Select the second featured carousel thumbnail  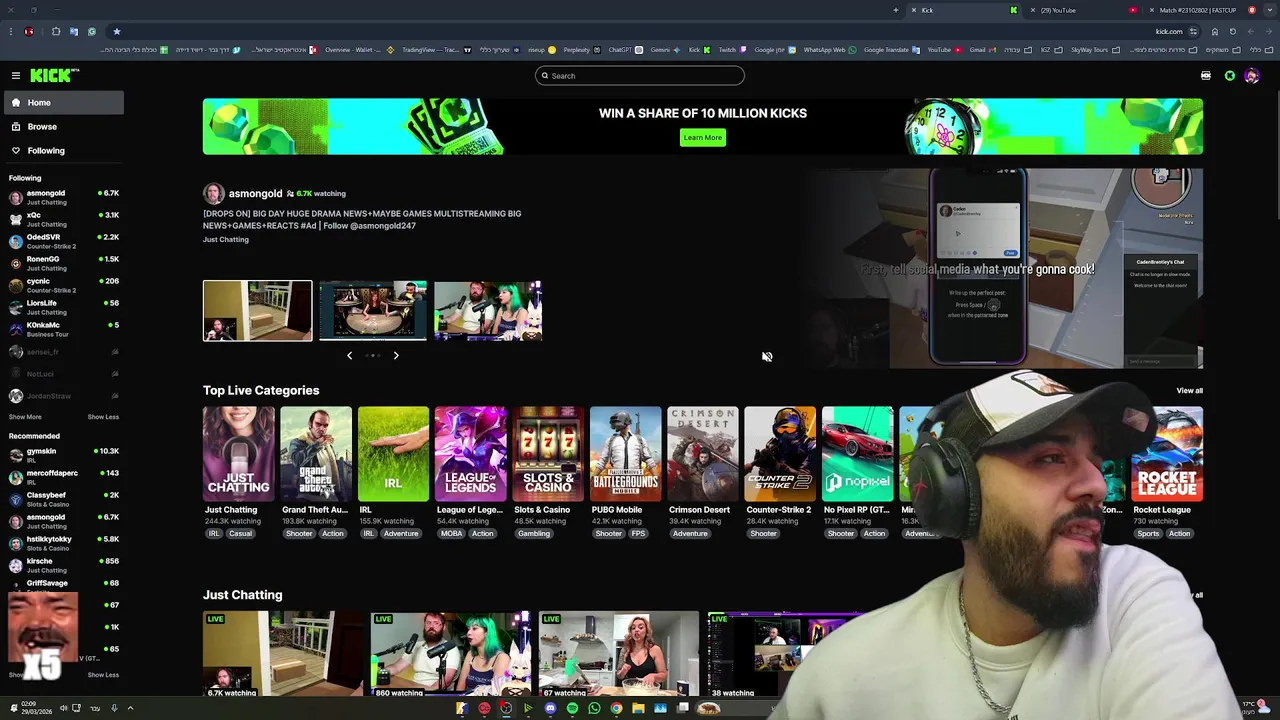pyautogui.click(x=373, y=311)
